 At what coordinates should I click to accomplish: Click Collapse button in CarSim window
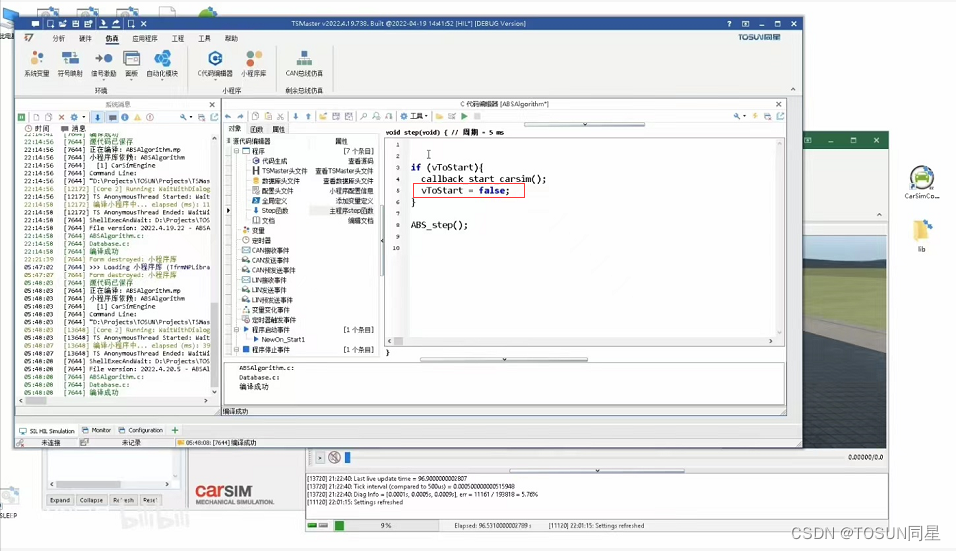tap(91, 500)
